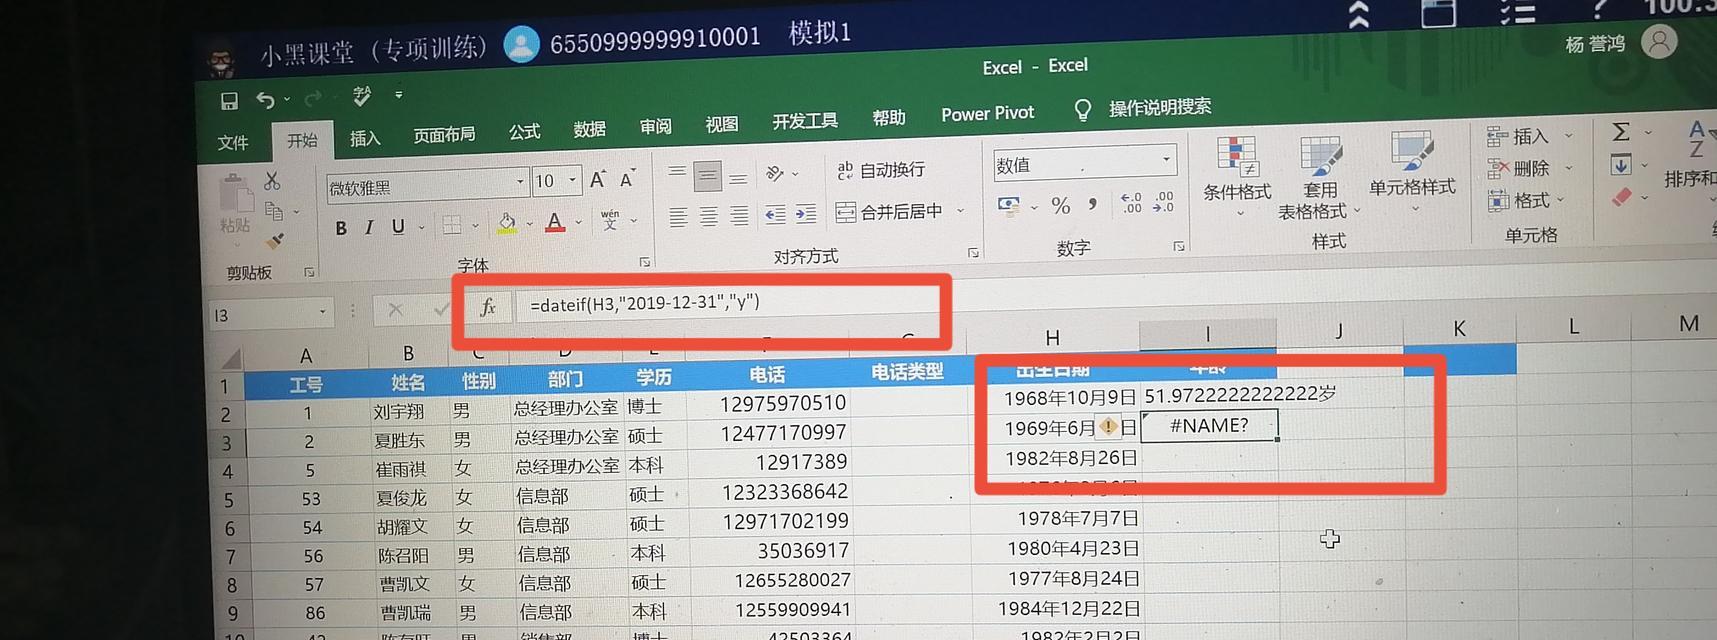The height and width of the screenshot is (640, 1717).
Task: Expand the font dialog launcher (字体)
Action: 645,262
